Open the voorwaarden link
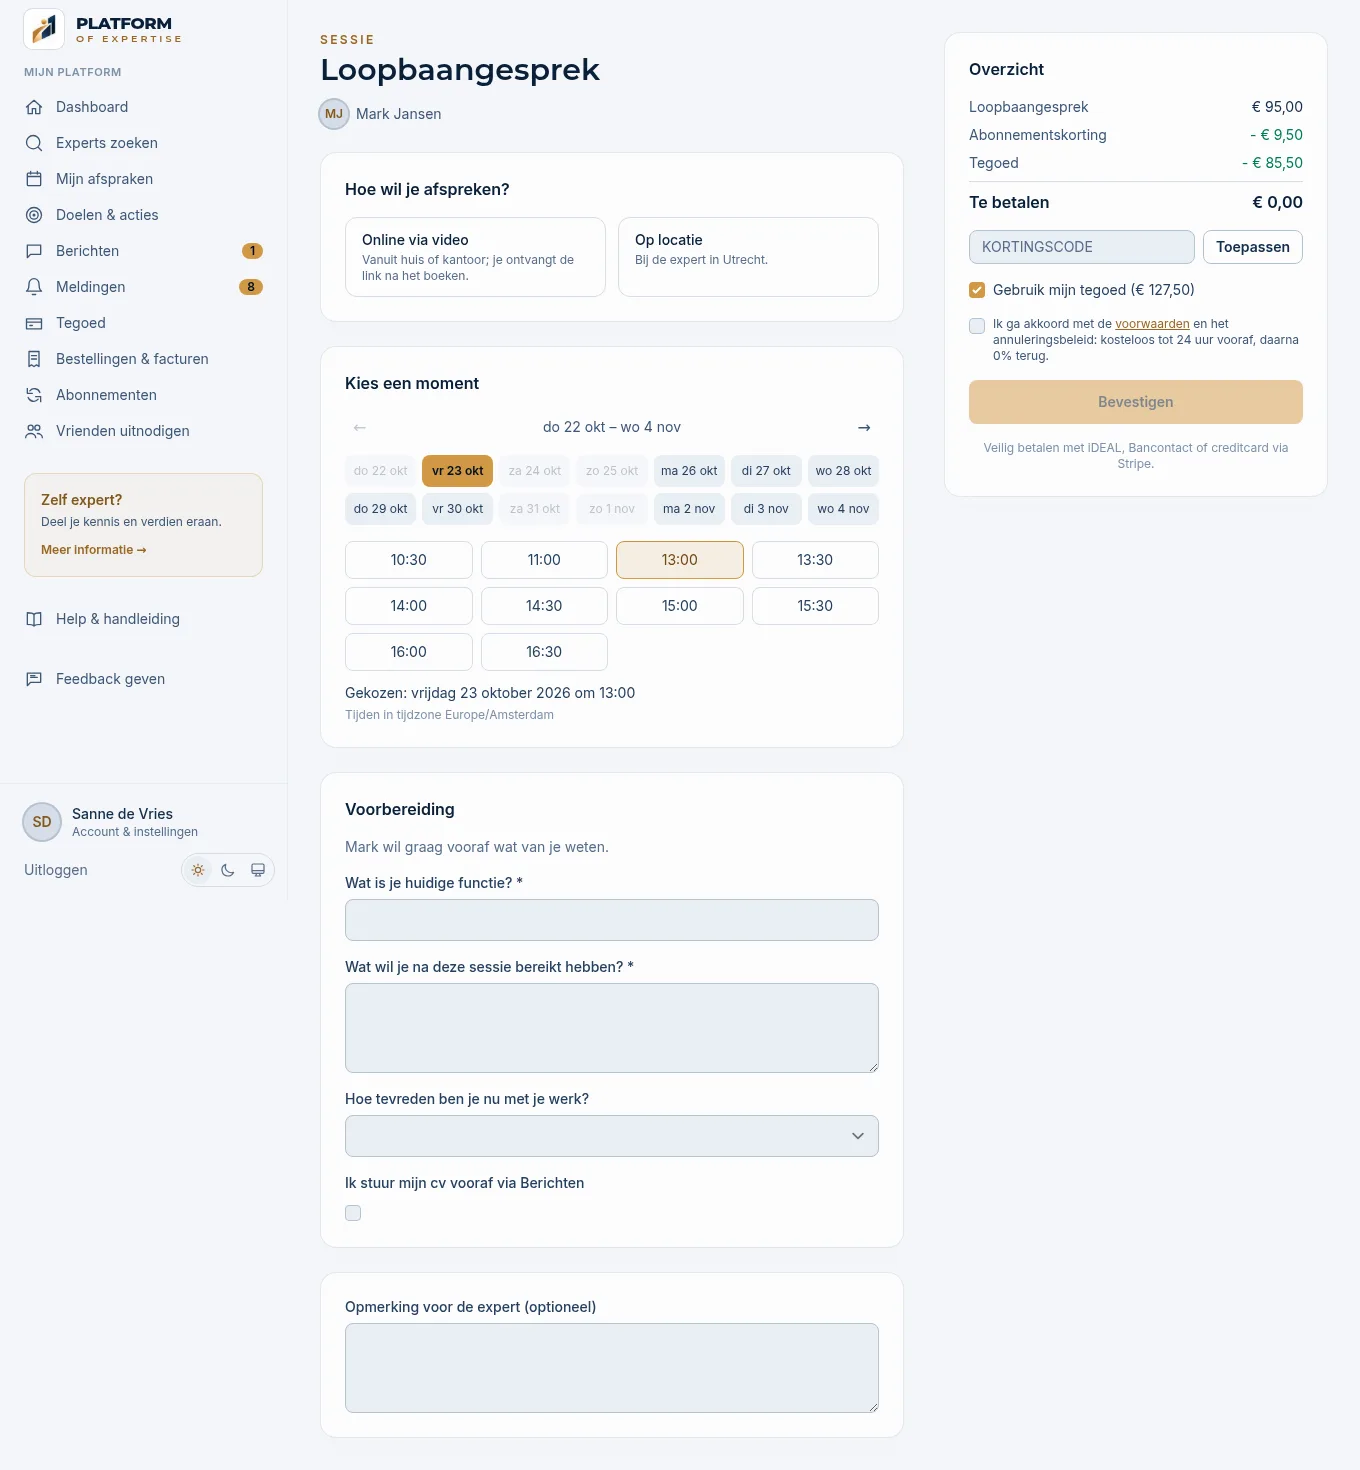 1152,324
